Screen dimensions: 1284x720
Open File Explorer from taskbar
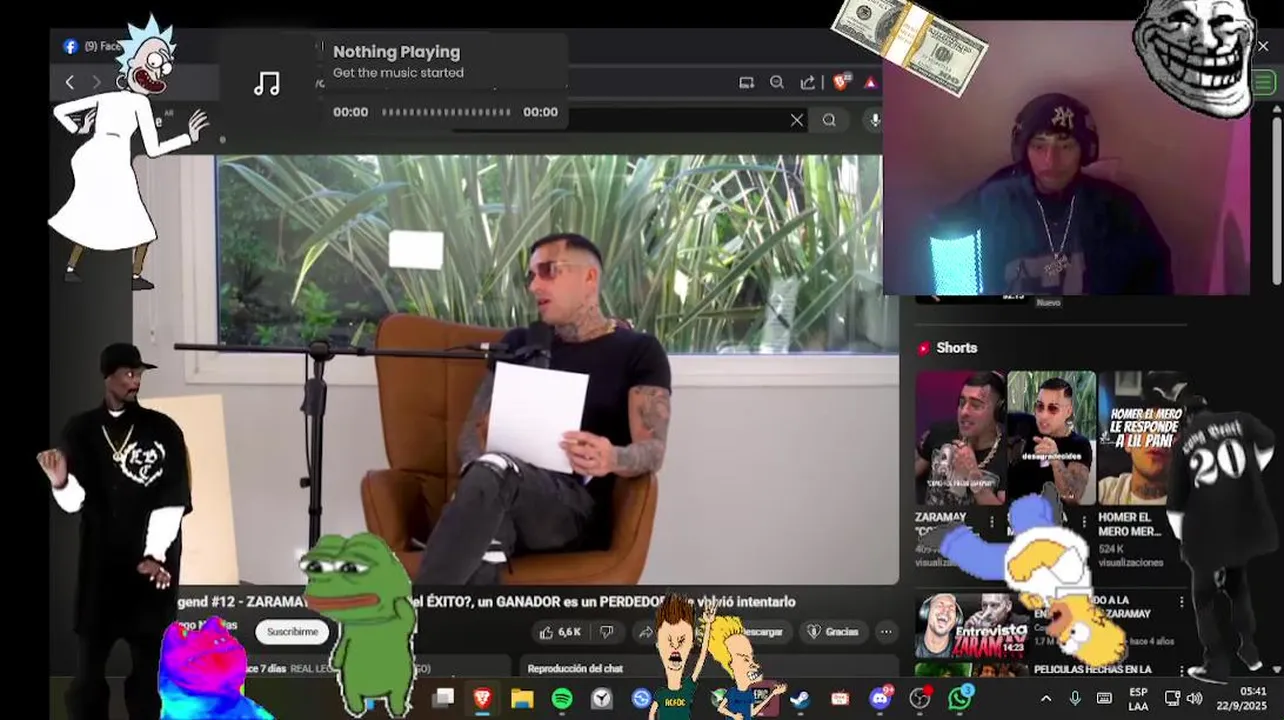point(522,698)
